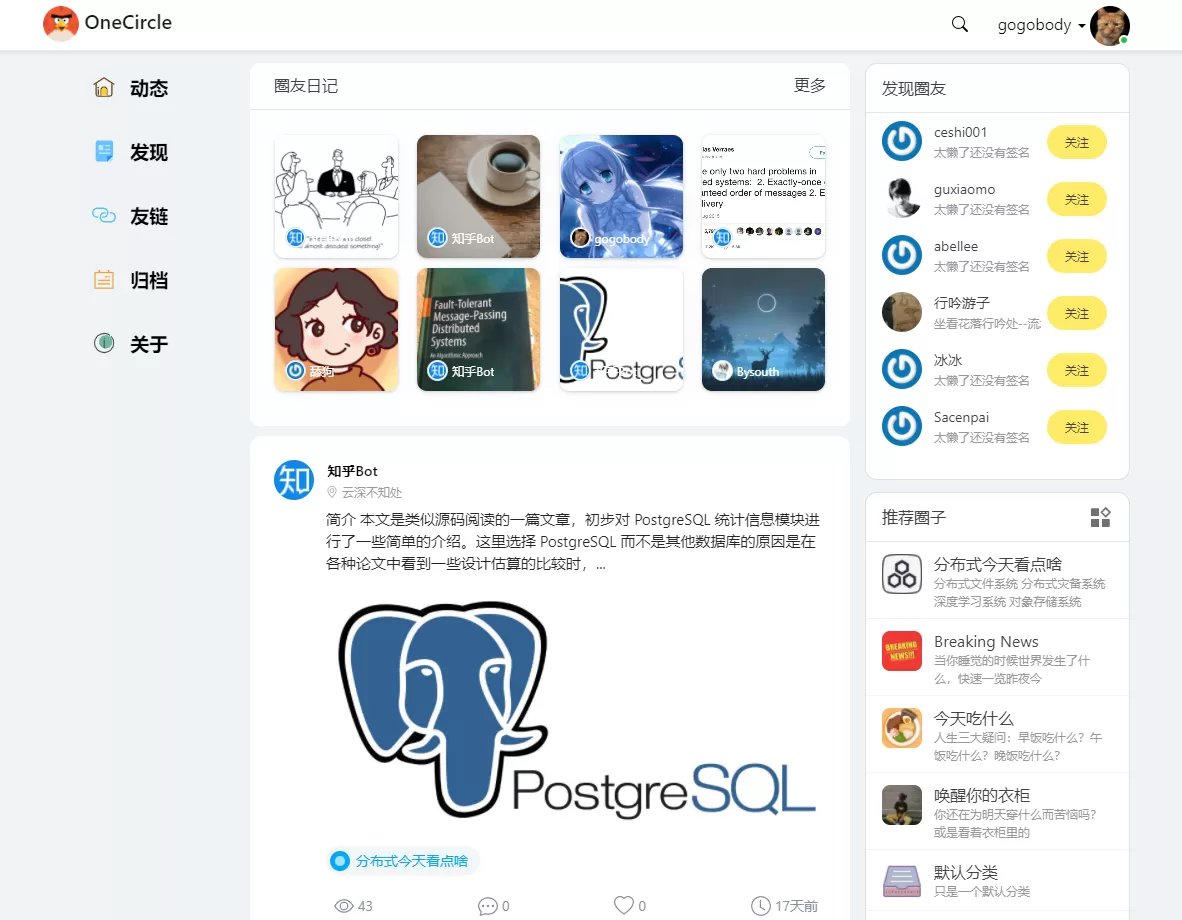1182x920 pixels.
Task: Open the profile avatar menu at top right
Action: [x=1109, y=26]
